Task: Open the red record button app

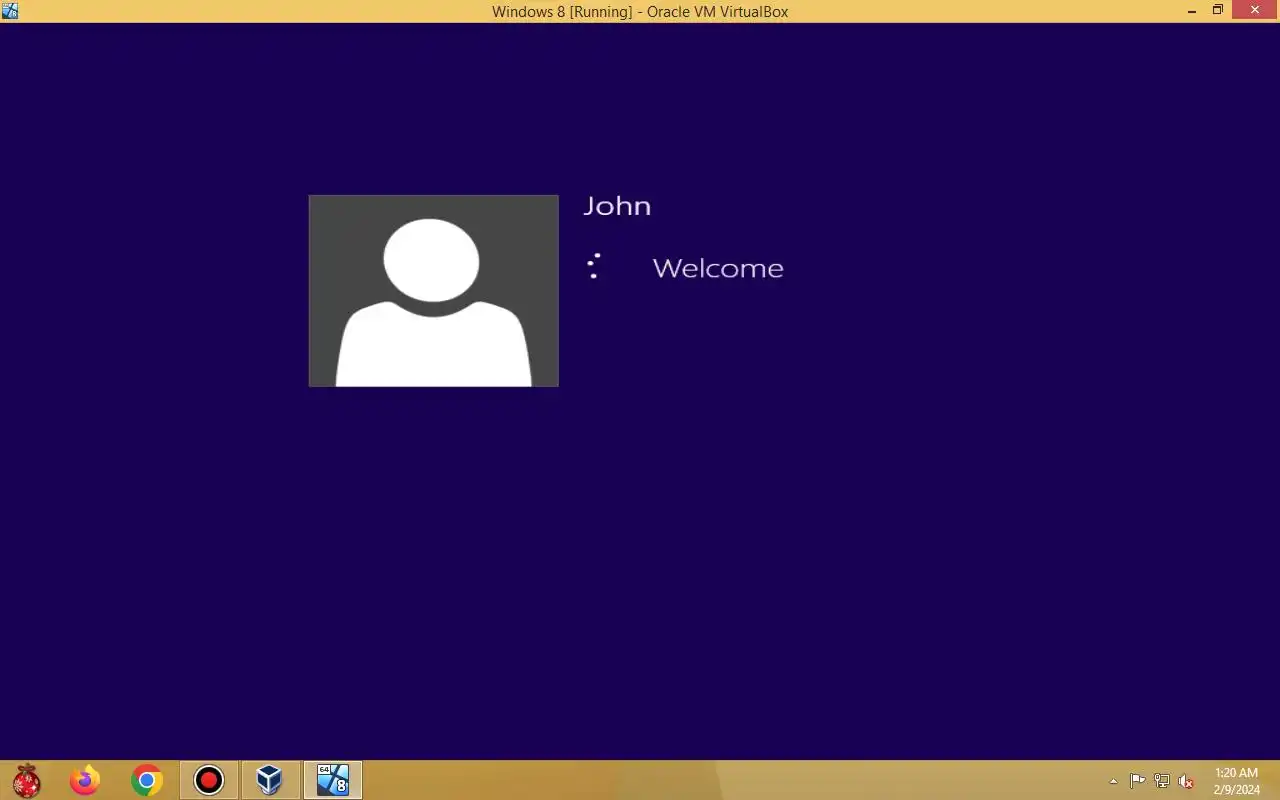Action: pyautogui.click(x=209, y=780)
